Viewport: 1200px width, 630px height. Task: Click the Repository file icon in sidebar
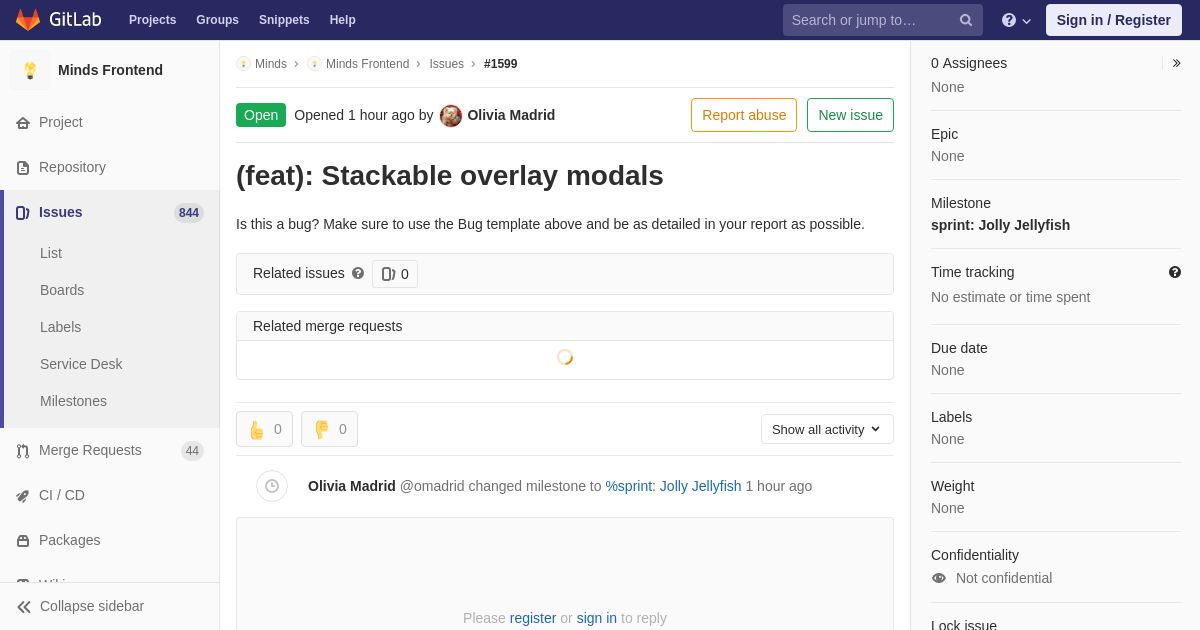pos(23,167)
